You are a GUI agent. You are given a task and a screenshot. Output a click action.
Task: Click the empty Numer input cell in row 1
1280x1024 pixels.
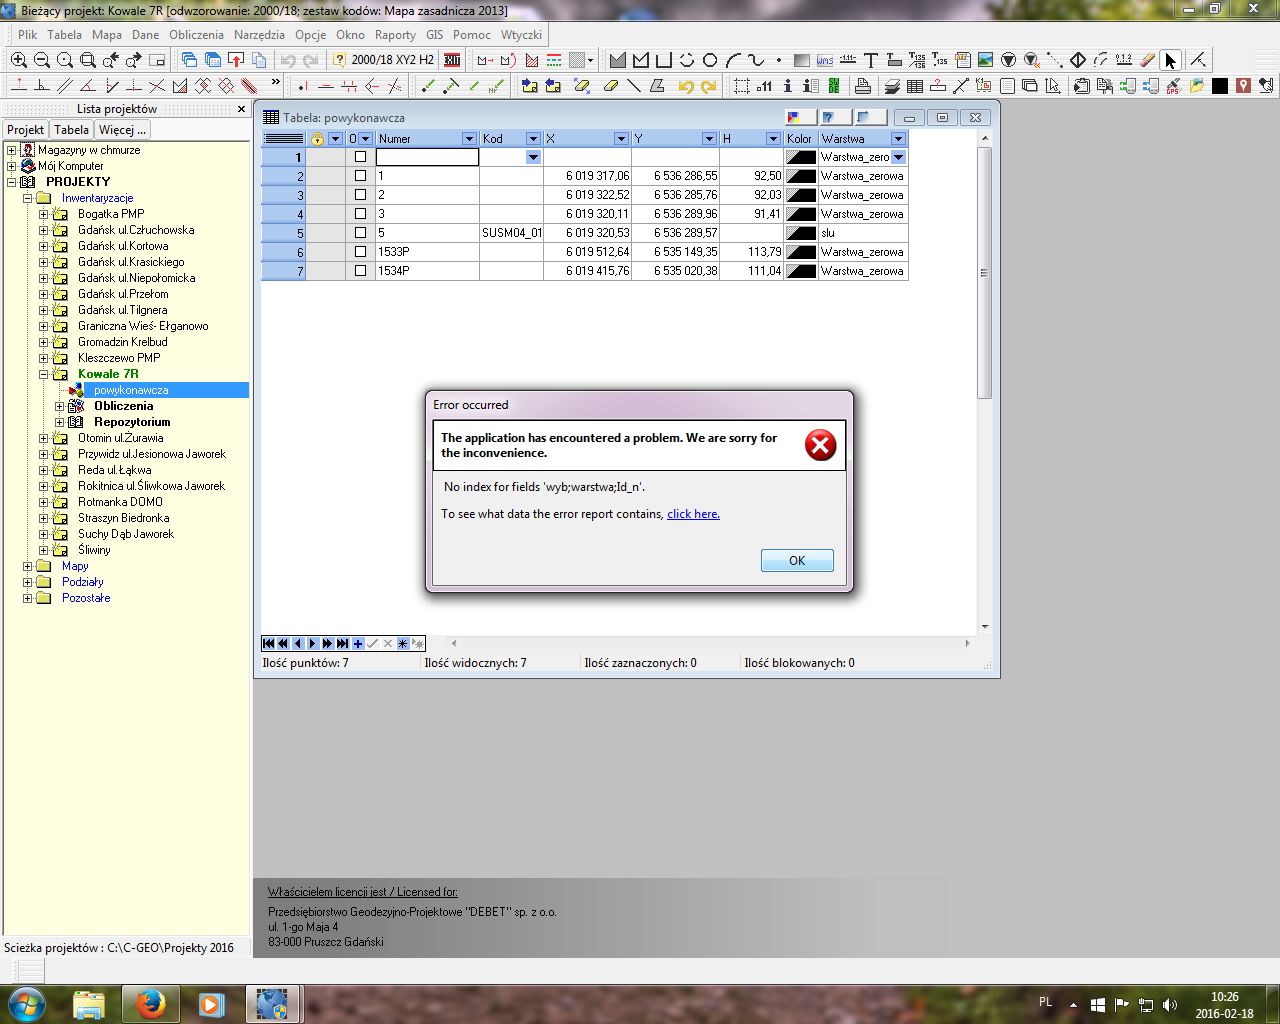coord(427,157)
